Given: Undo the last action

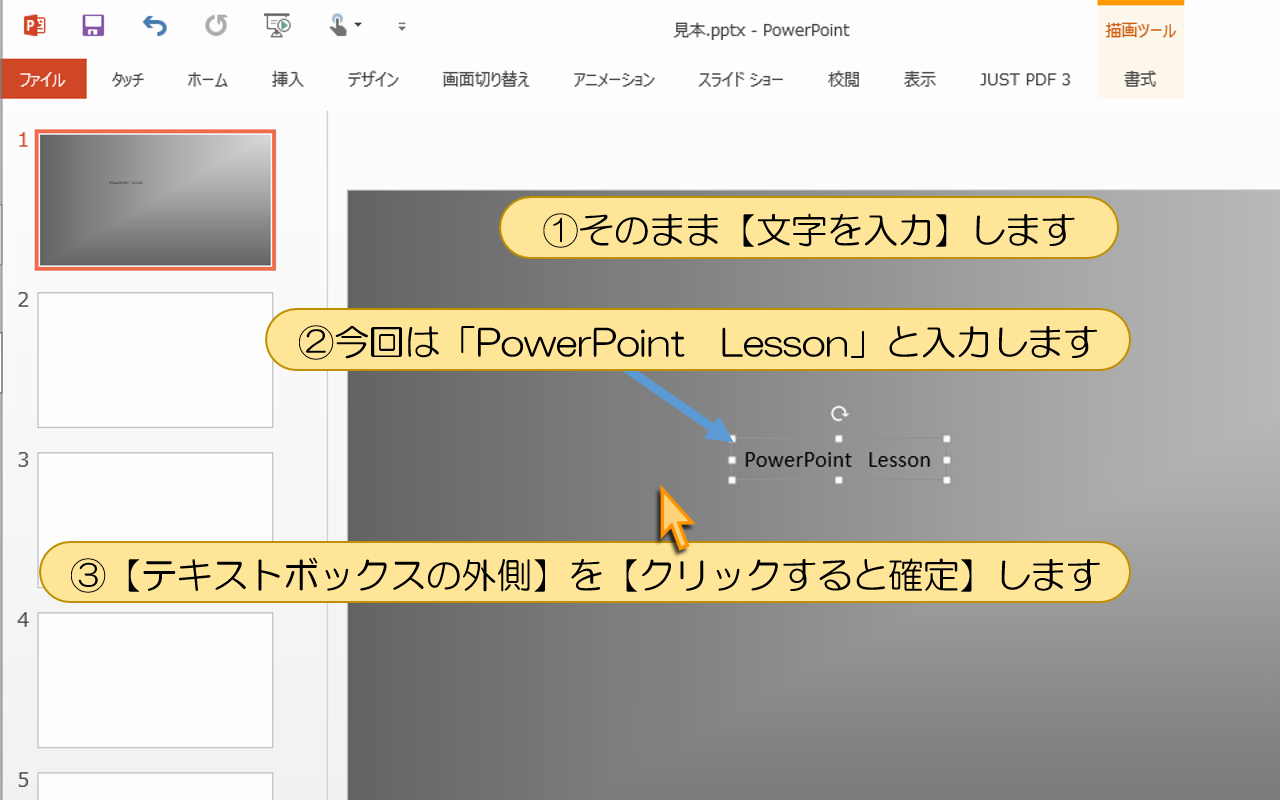Looking at the screenshot, I should 155,25.
